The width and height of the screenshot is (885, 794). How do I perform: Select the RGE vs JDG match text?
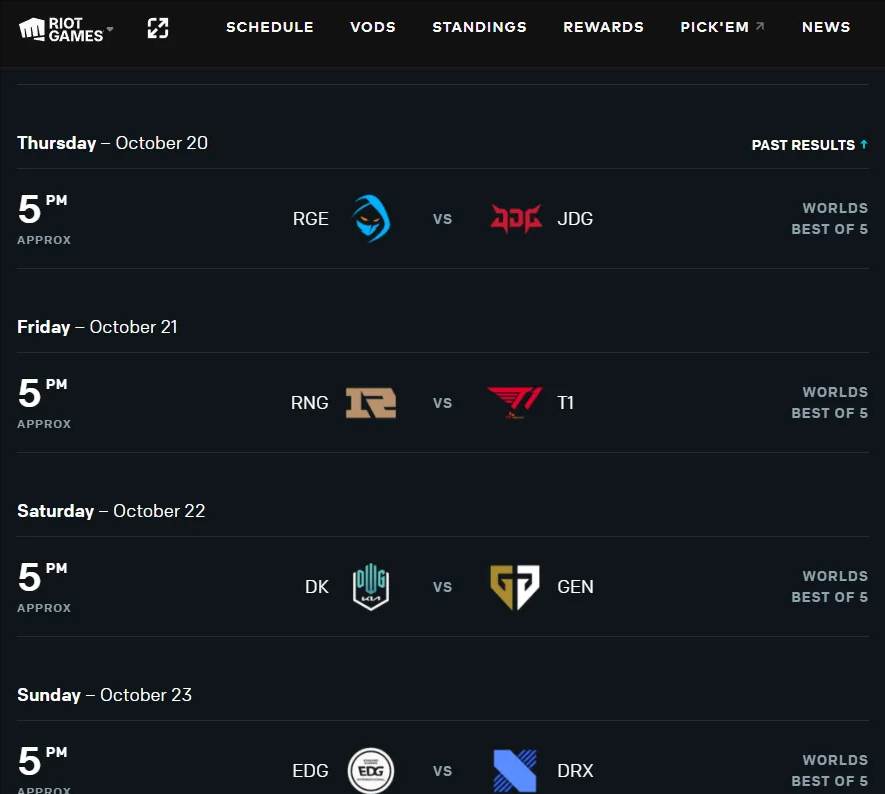pos(442,219)
